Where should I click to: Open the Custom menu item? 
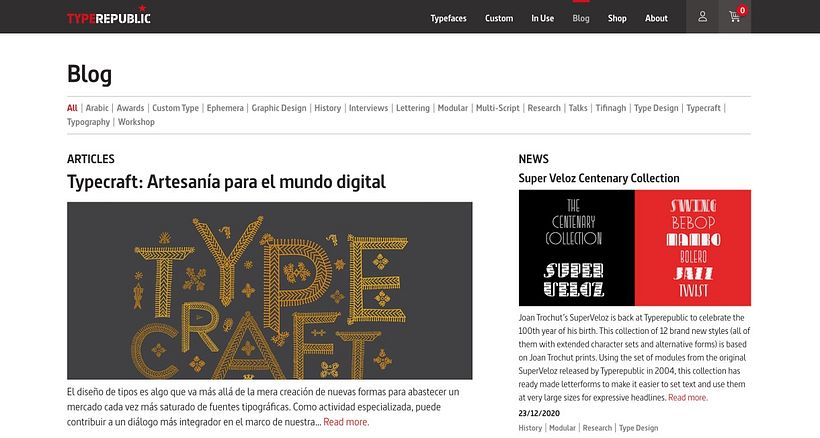499,18
